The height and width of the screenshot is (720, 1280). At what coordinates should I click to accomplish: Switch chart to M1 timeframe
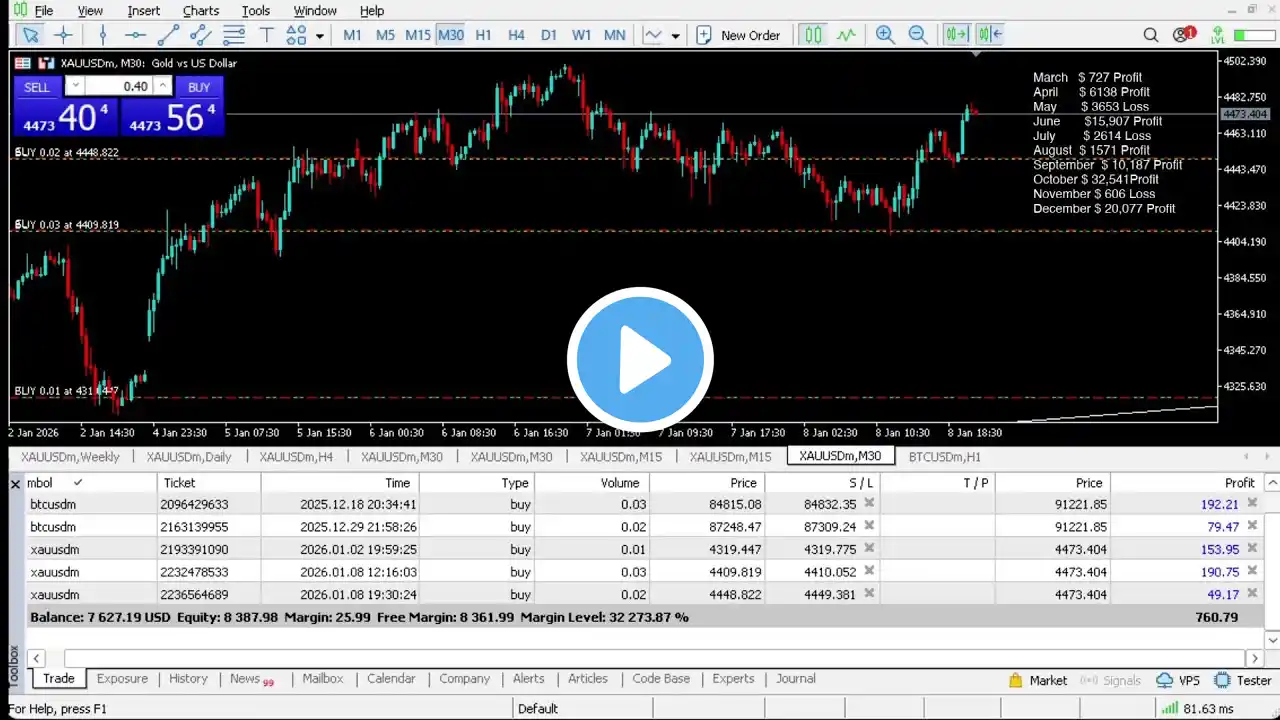click(x=352, y=35)
